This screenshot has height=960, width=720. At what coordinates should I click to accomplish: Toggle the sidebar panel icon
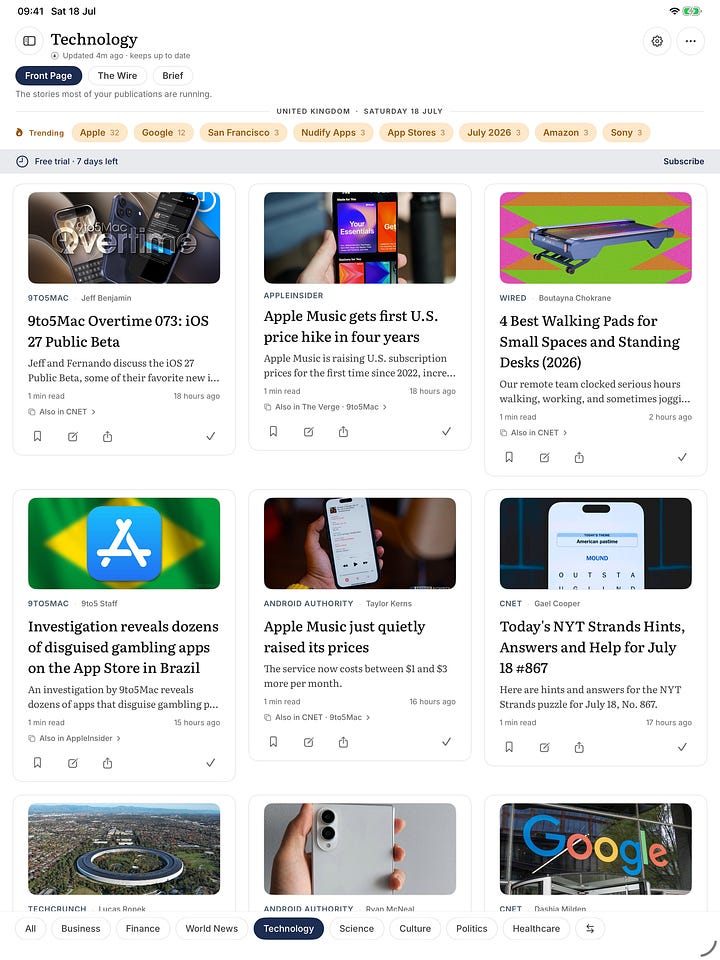(x=29, y=41)
